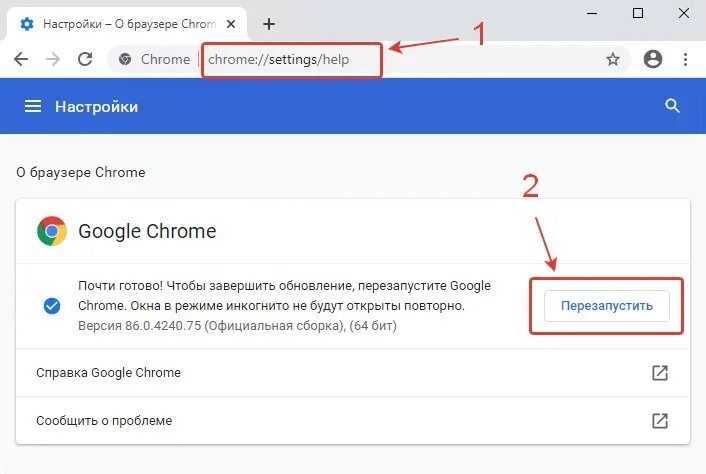Bookmark this page with the star icon
Screen dimensions: 706x474
click(613, 59)
